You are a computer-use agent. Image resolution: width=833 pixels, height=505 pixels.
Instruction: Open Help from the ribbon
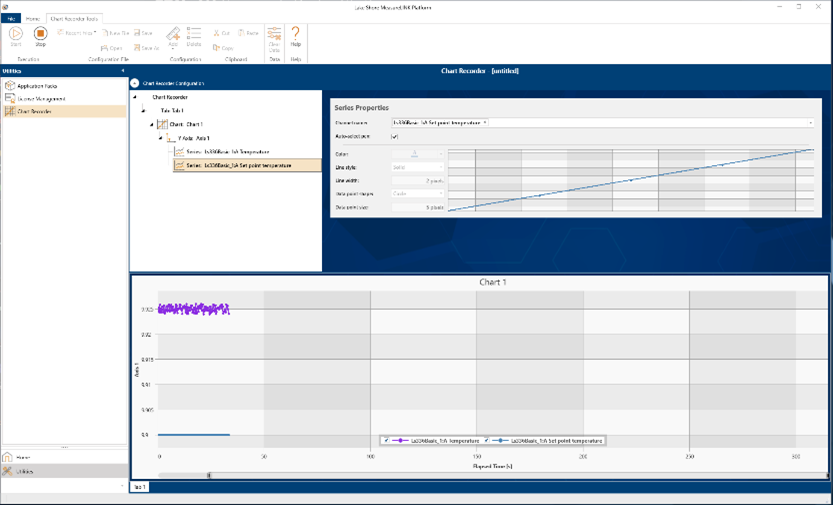[x=296, y=37]
